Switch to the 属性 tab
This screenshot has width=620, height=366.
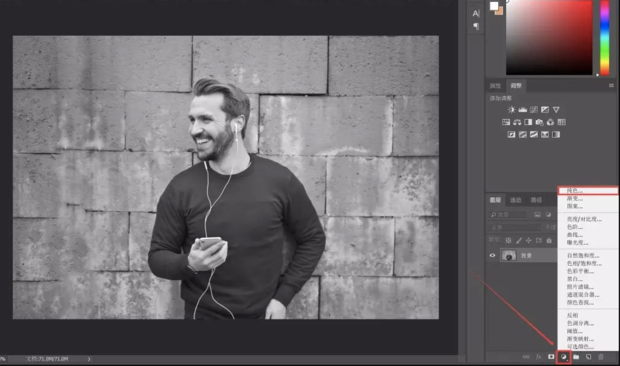(495, 85)
